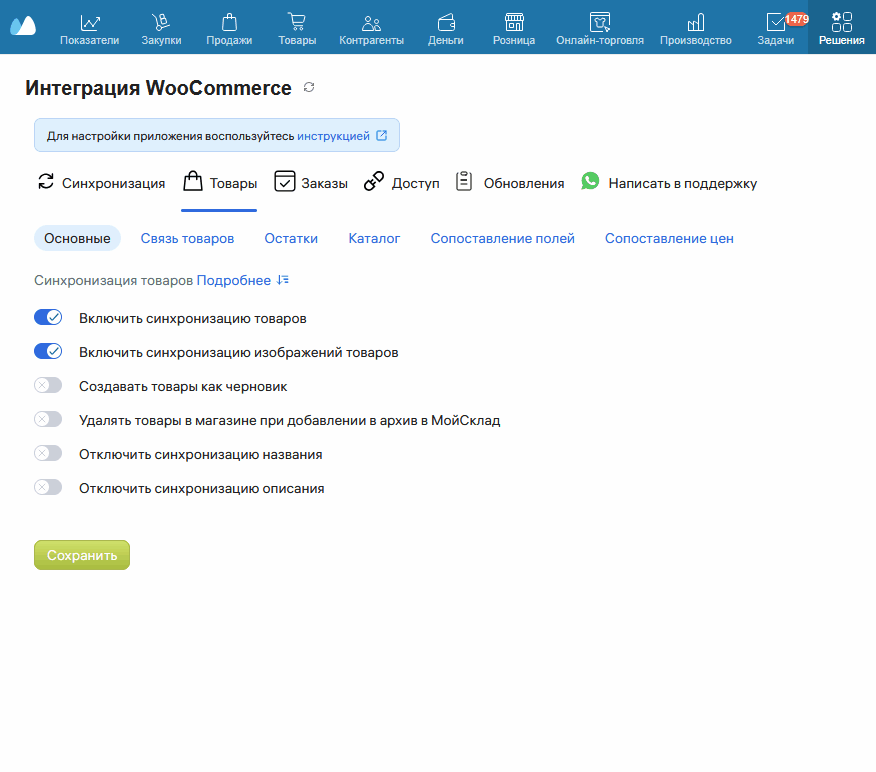The image size is (876, 772).
Task: Click the Сохранить button
Action: [x=82, y=555]
